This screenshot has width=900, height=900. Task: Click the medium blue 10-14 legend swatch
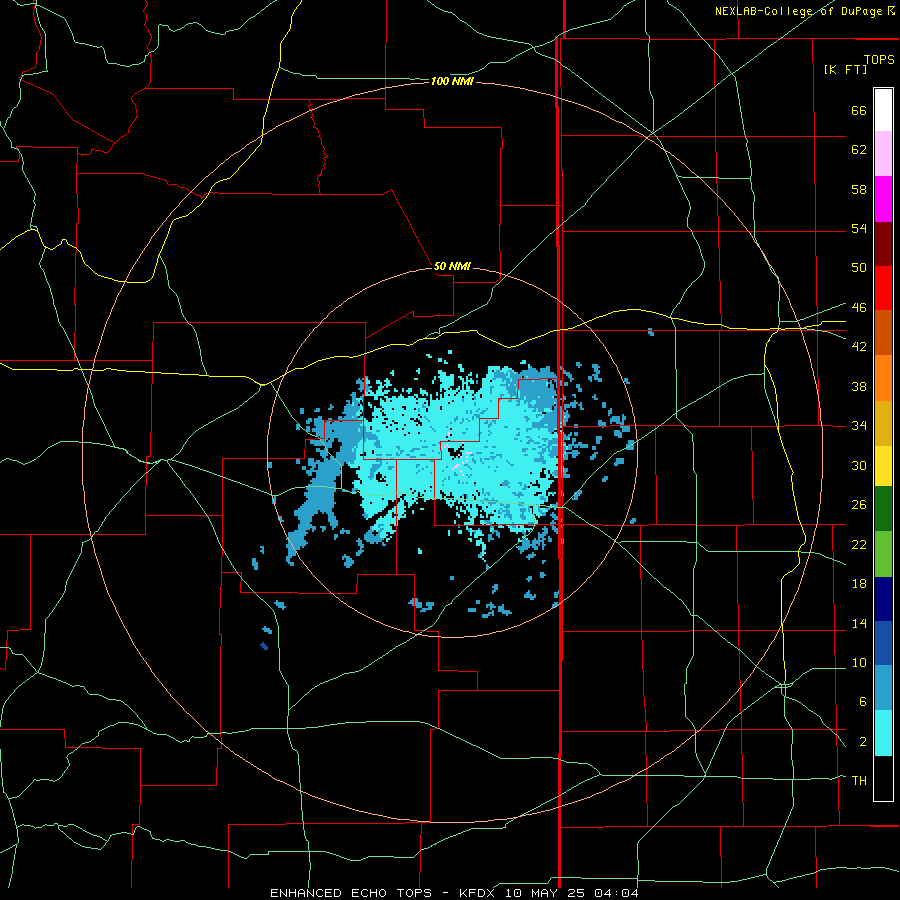[x=883, y=643]
